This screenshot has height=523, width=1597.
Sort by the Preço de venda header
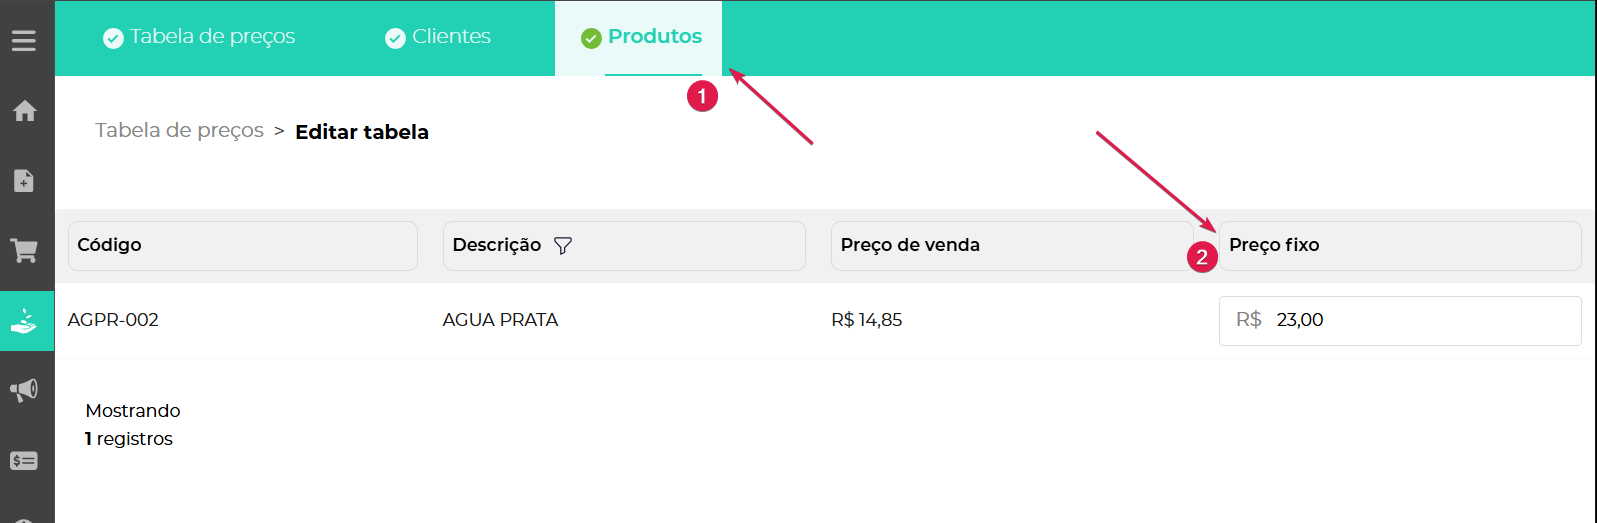click(1010, 246)
